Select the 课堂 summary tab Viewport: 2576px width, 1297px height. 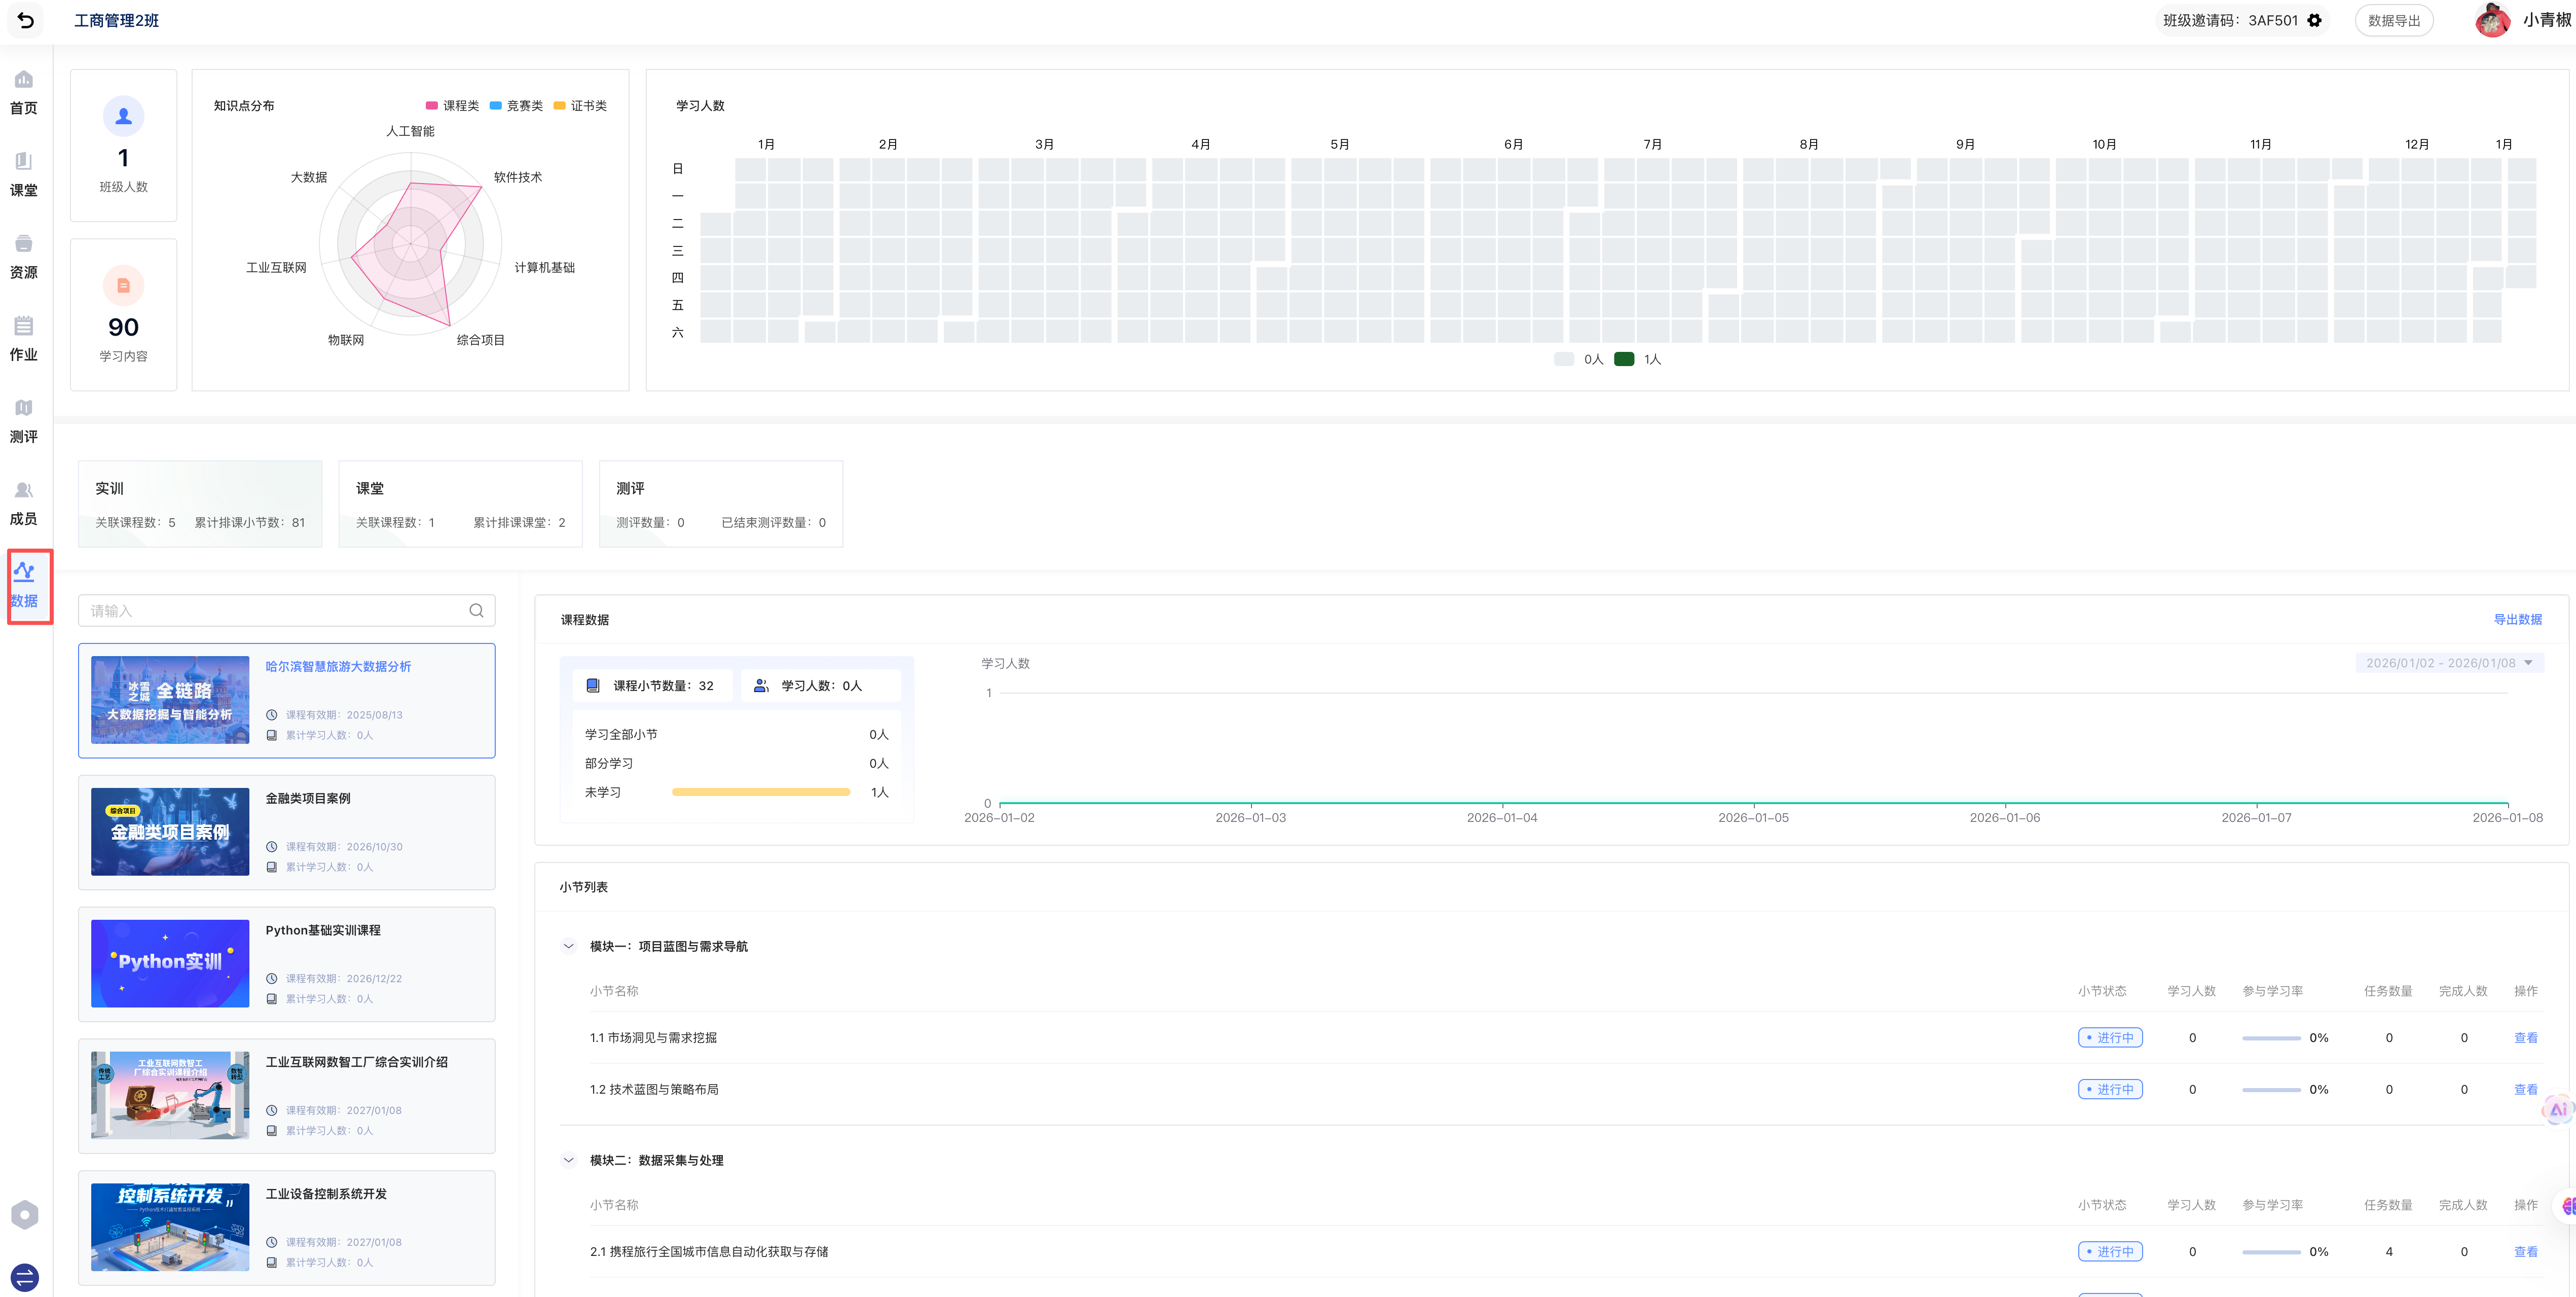[460, 503]
